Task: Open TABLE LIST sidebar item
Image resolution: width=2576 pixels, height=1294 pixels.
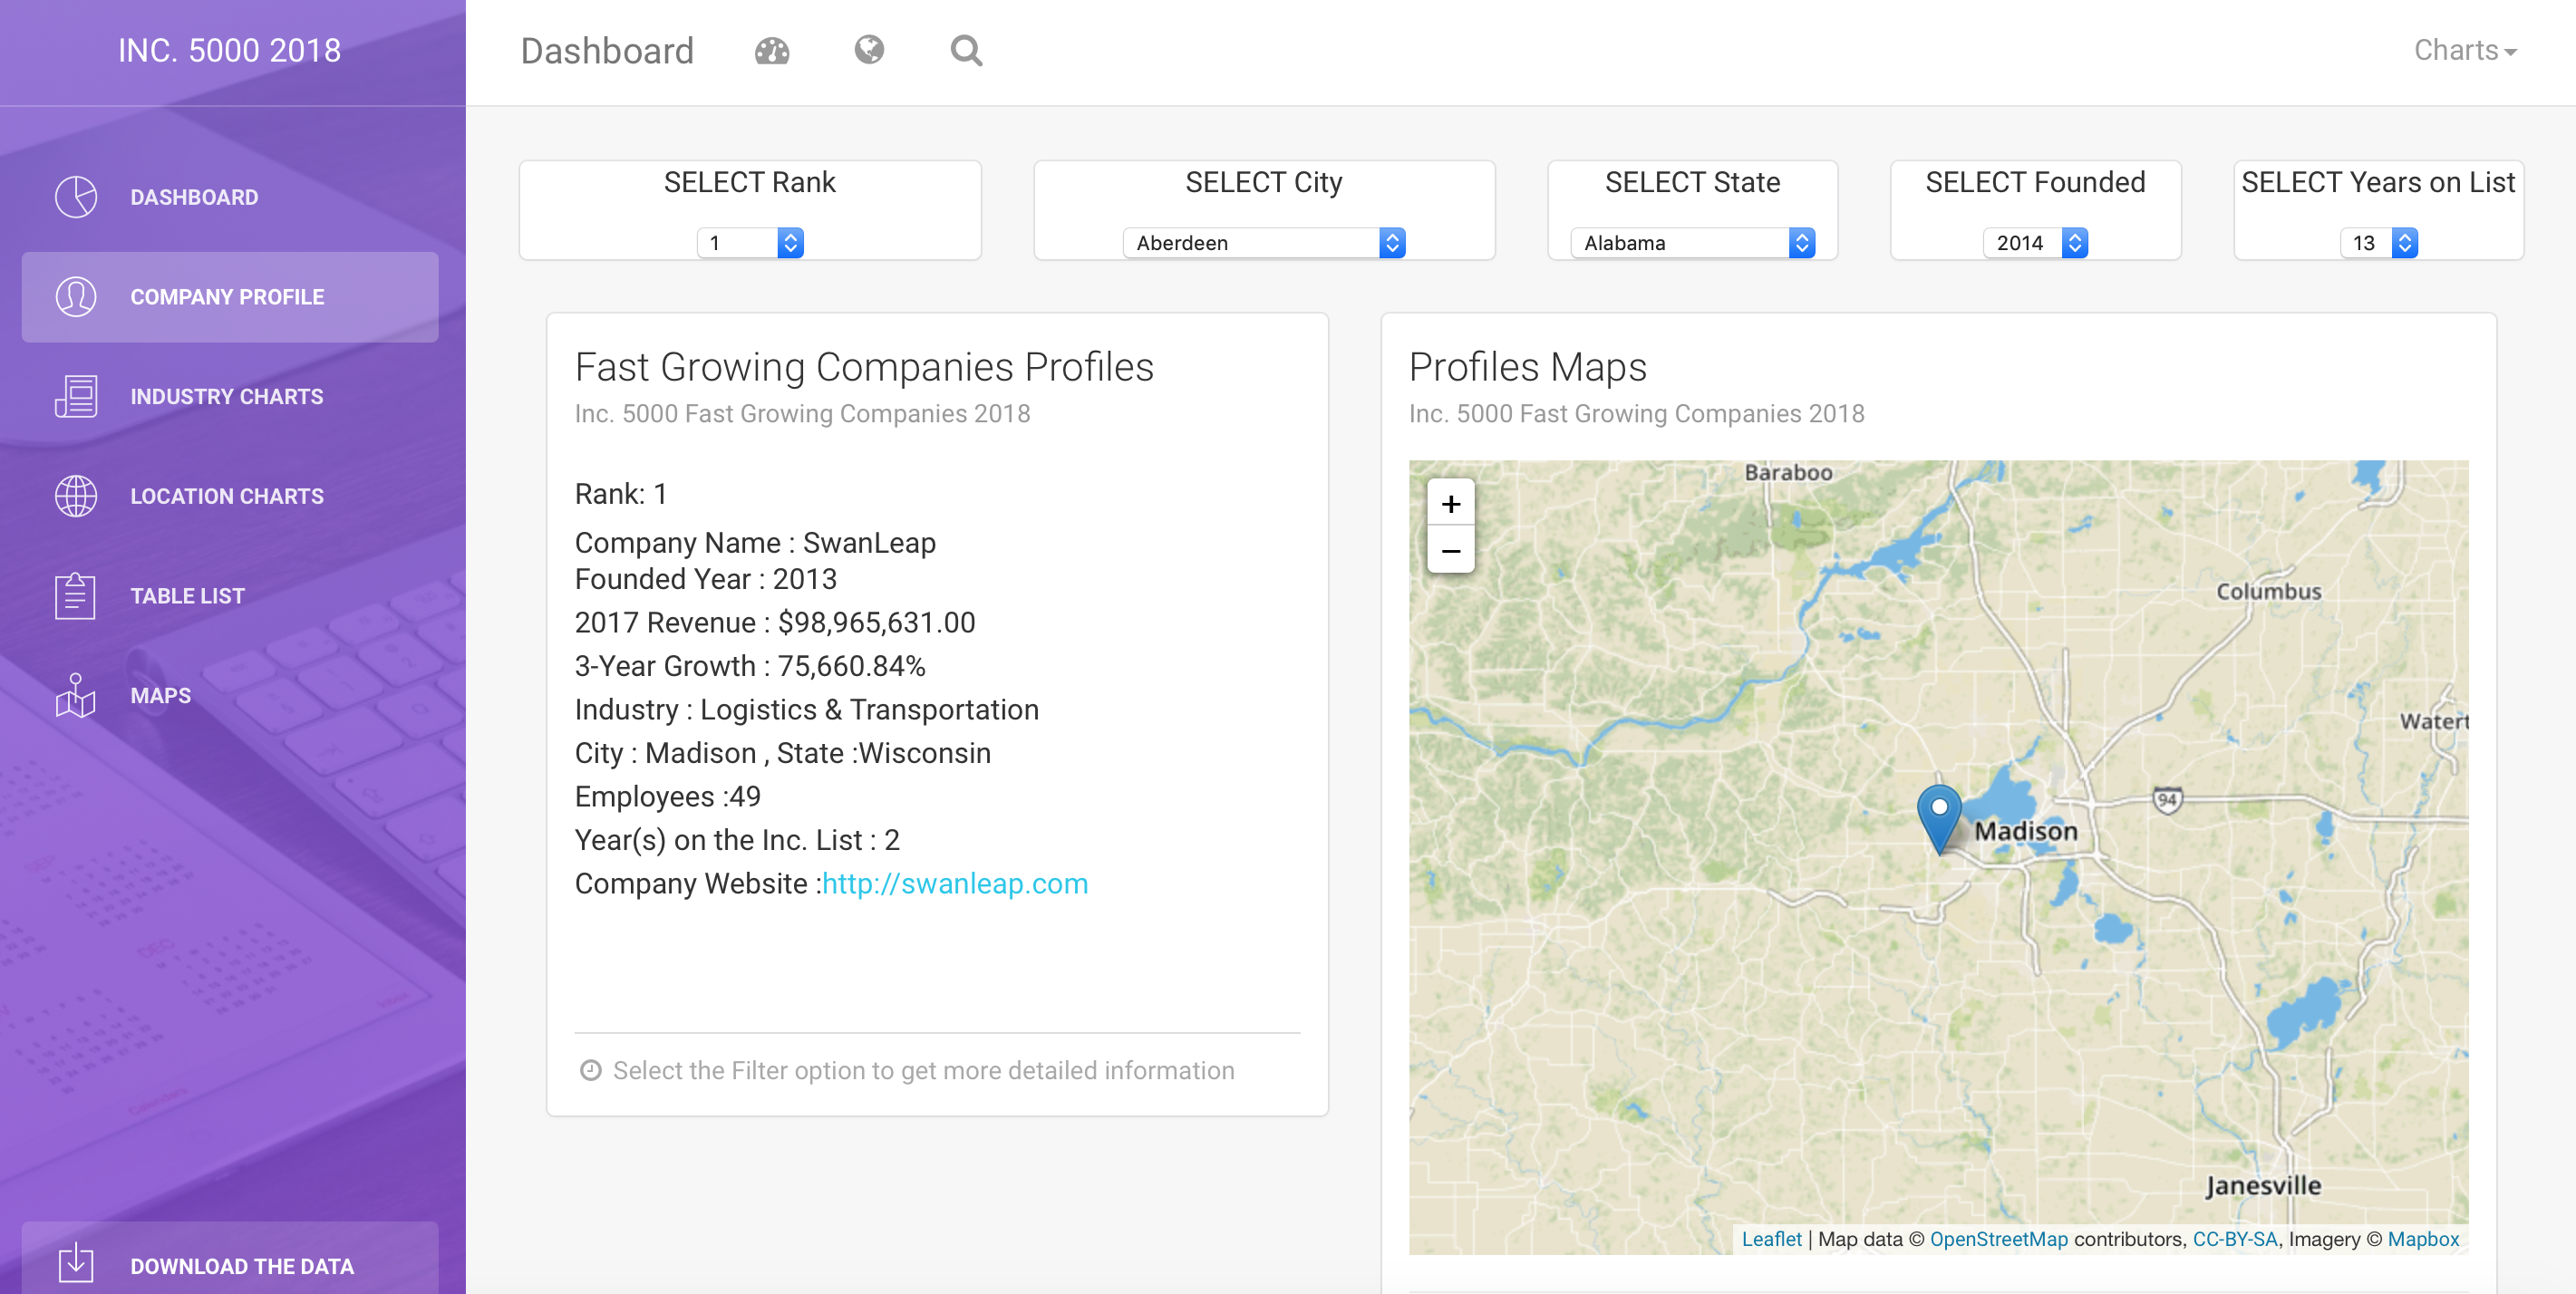Action: coord(230,595)
